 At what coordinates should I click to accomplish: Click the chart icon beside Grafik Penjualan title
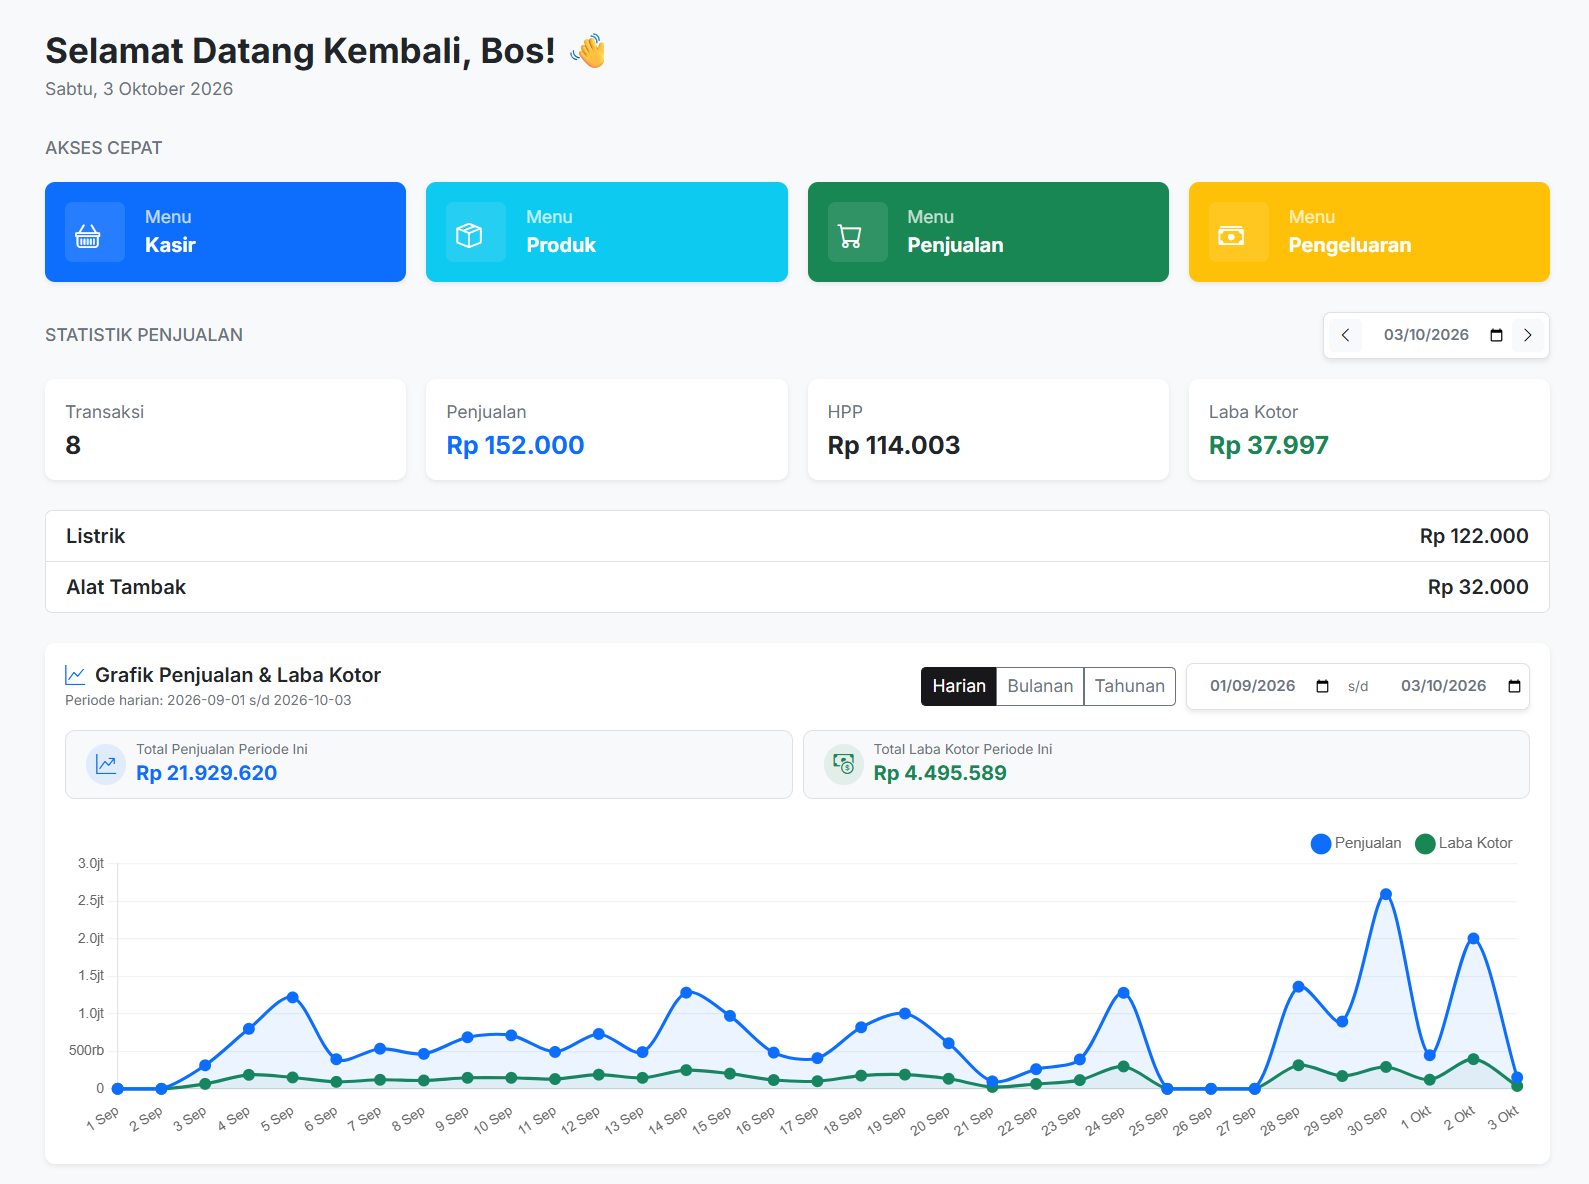coord(75,675)
